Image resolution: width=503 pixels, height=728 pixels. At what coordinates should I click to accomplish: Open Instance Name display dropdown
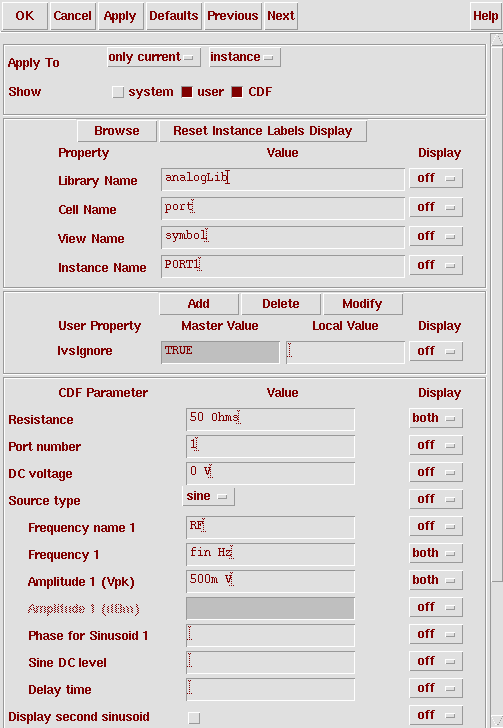click(436, 265)
